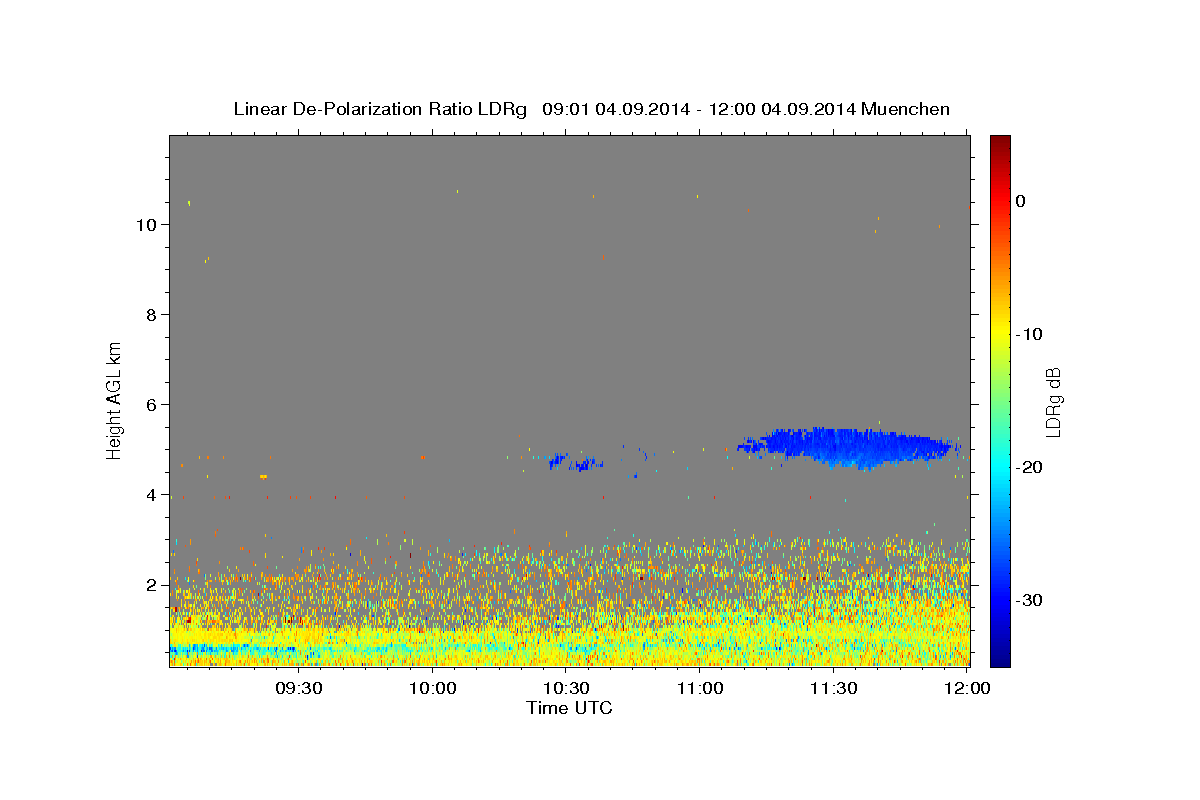Click the 10:00 time tick label
The image size is (1200, 800).
click(x=433, y=688)
